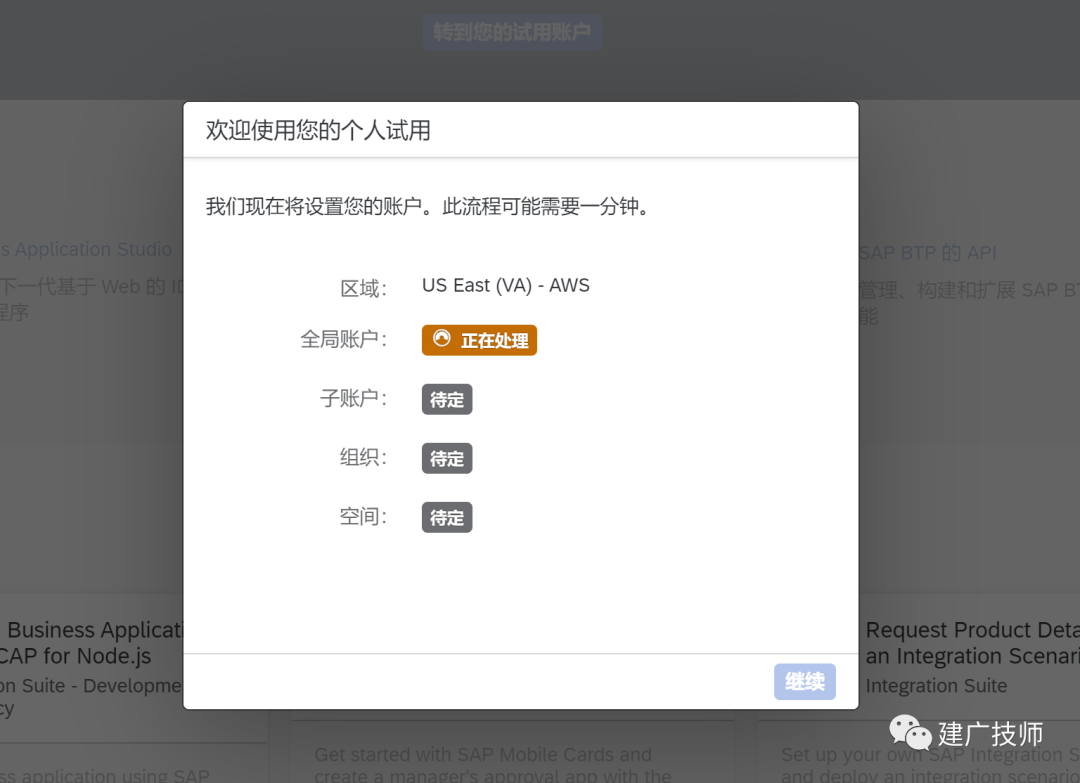Click the 子账户 label

point(353,398)
